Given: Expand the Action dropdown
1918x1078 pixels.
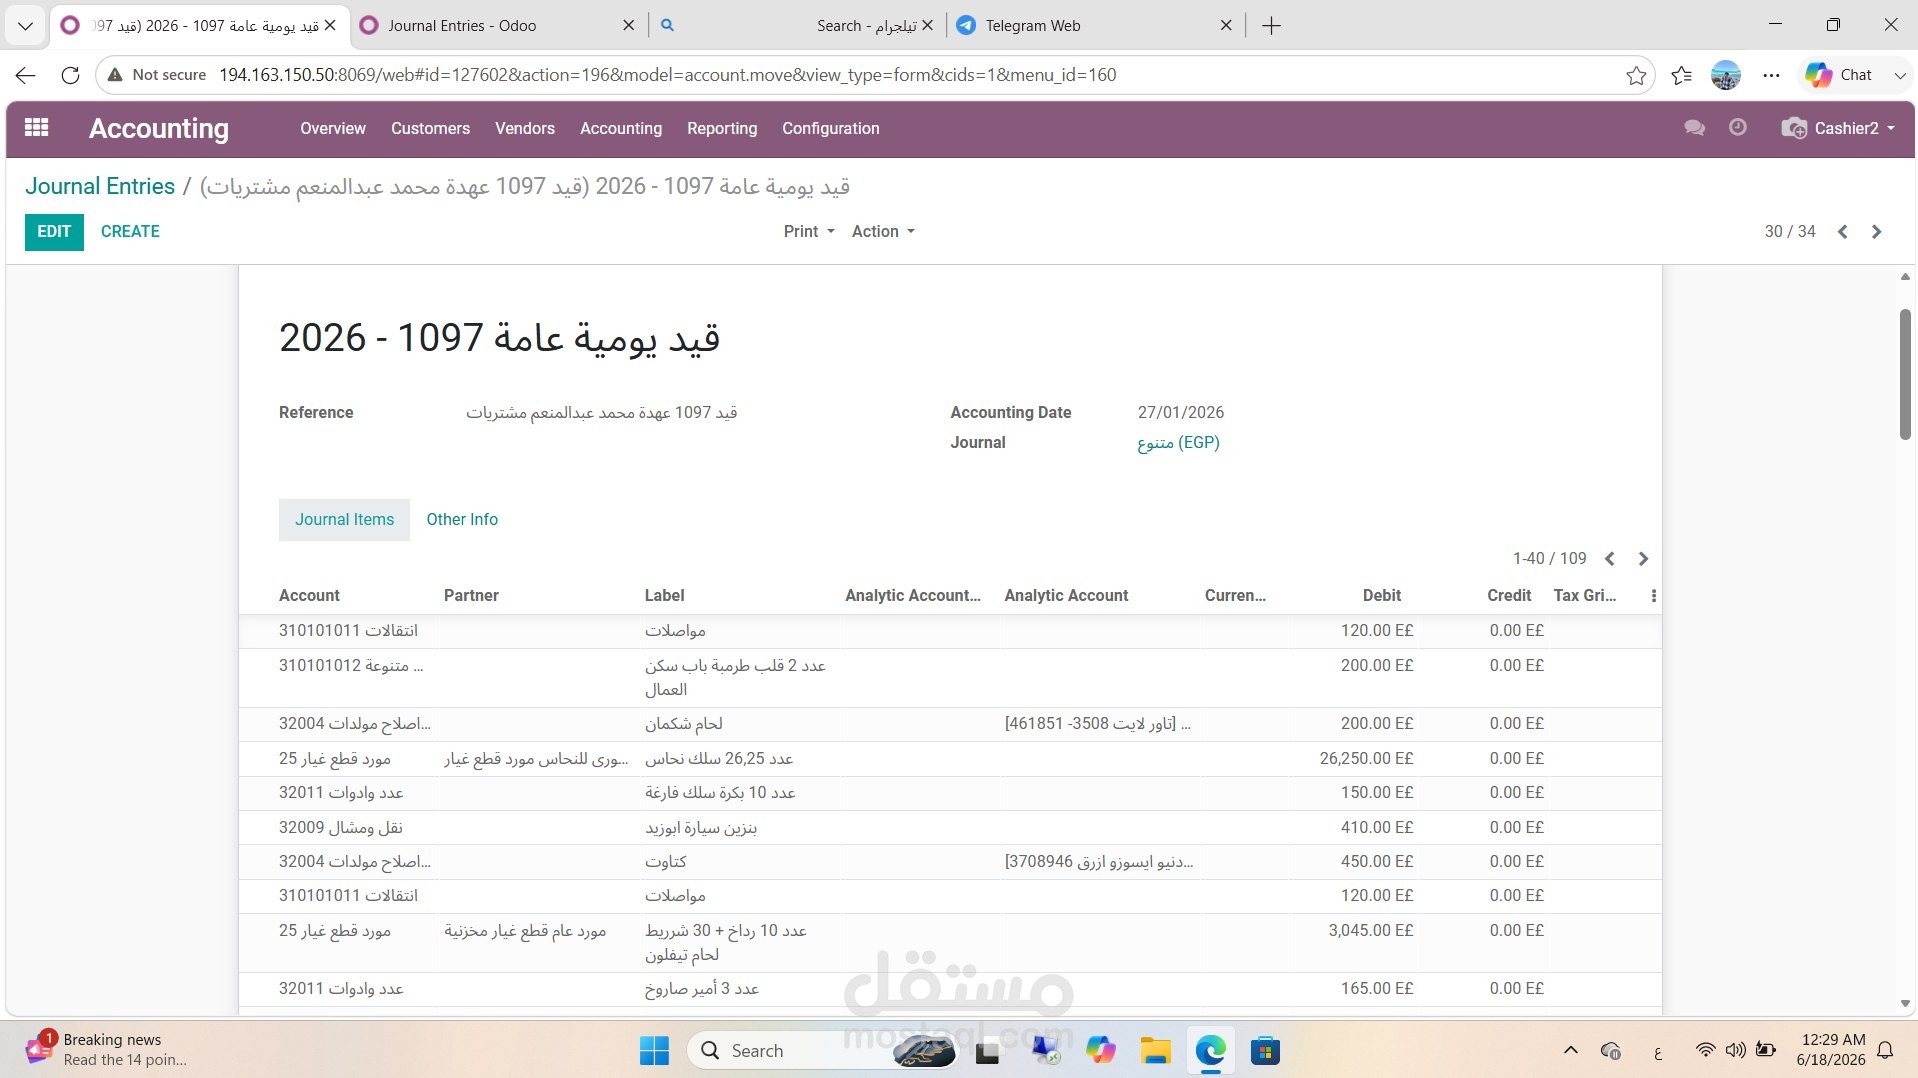Looking at the screenshot, I should (882, 232).
